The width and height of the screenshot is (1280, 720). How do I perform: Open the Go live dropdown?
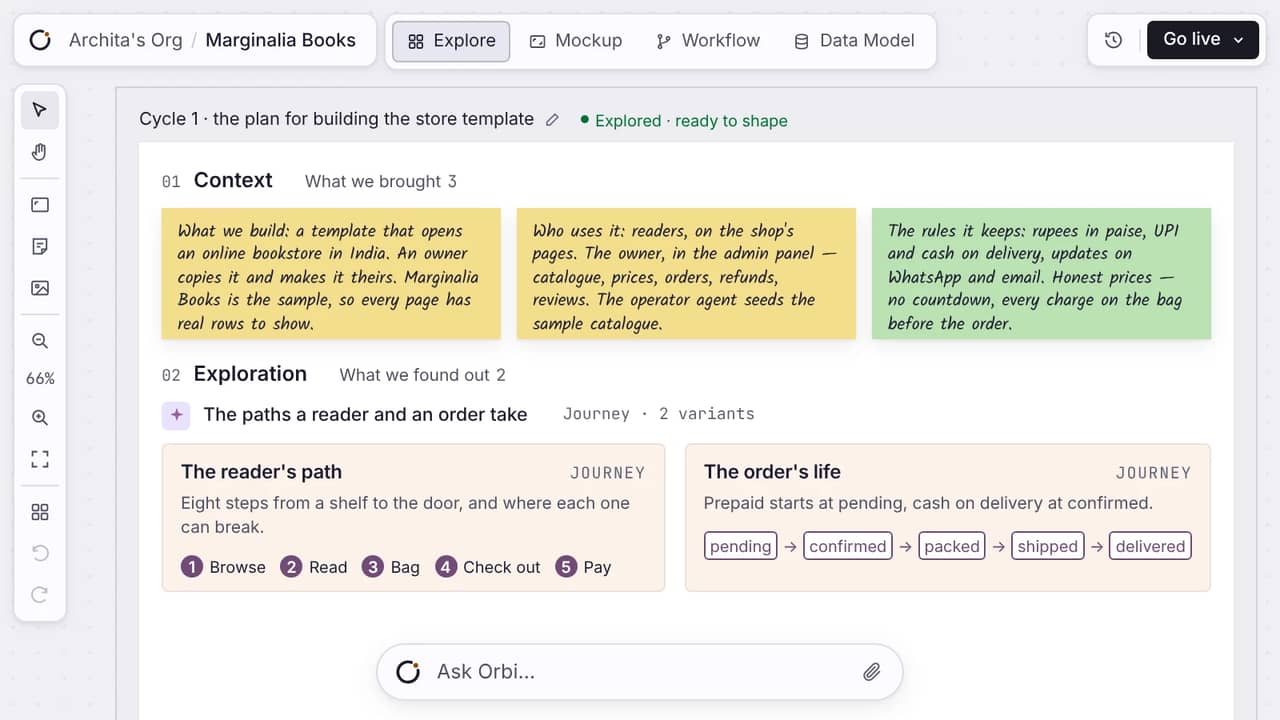[1203, 40]
